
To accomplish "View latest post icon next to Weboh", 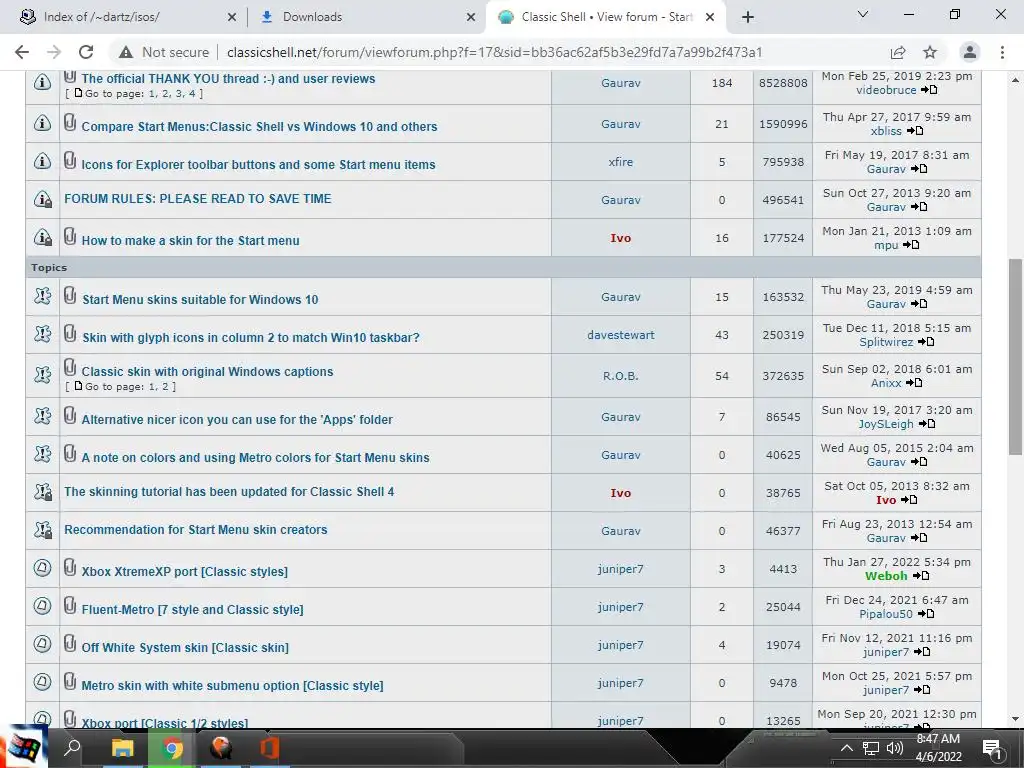I will (x=921, y=575).
